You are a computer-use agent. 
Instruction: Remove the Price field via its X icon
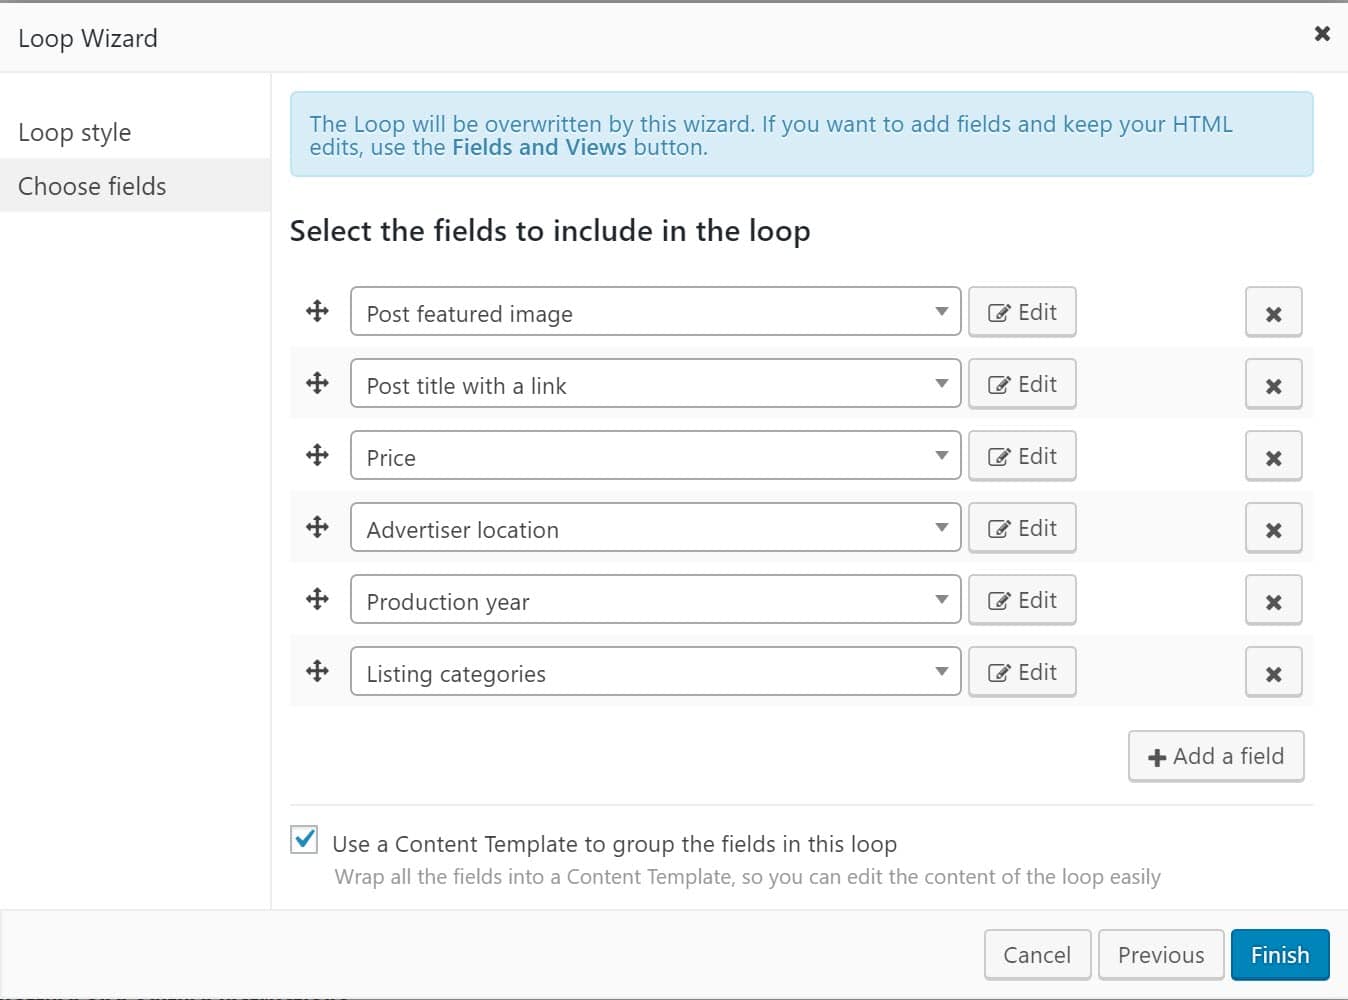(1273, 455)
